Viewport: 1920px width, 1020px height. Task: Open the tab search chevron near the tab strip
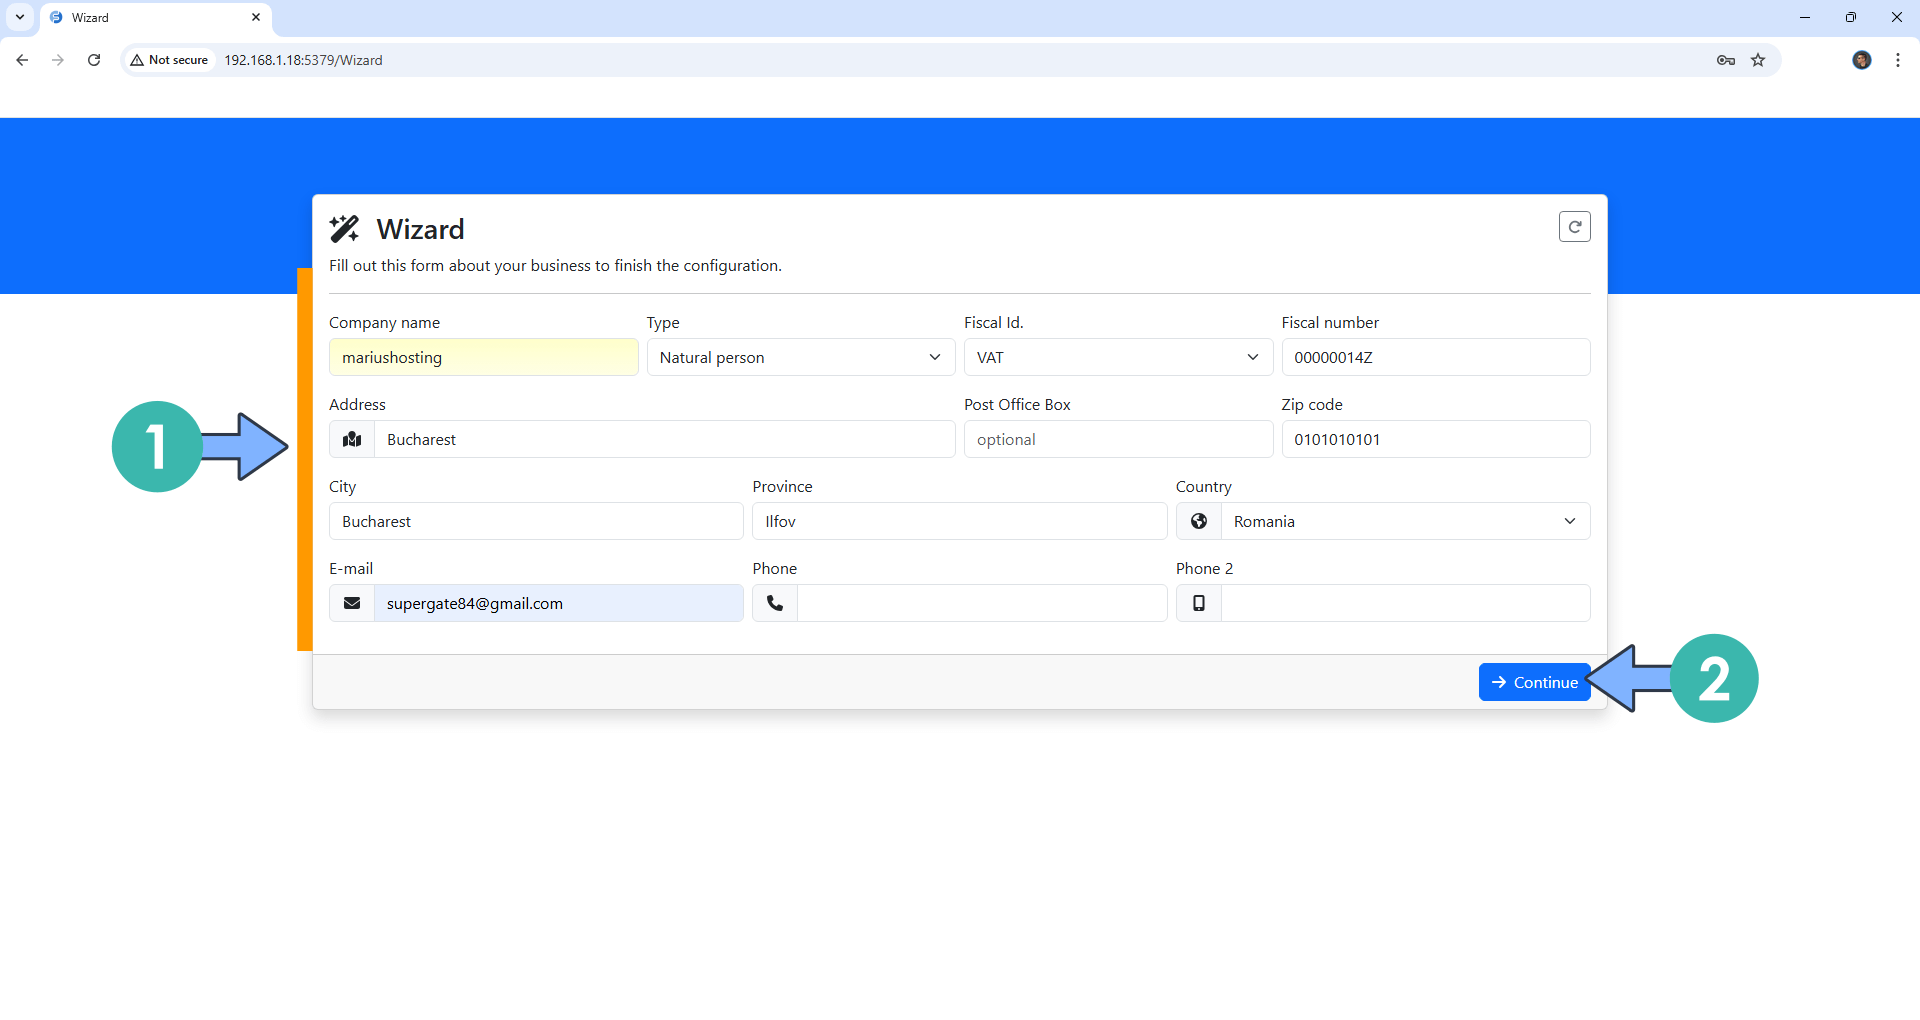(x=20, y=17)
